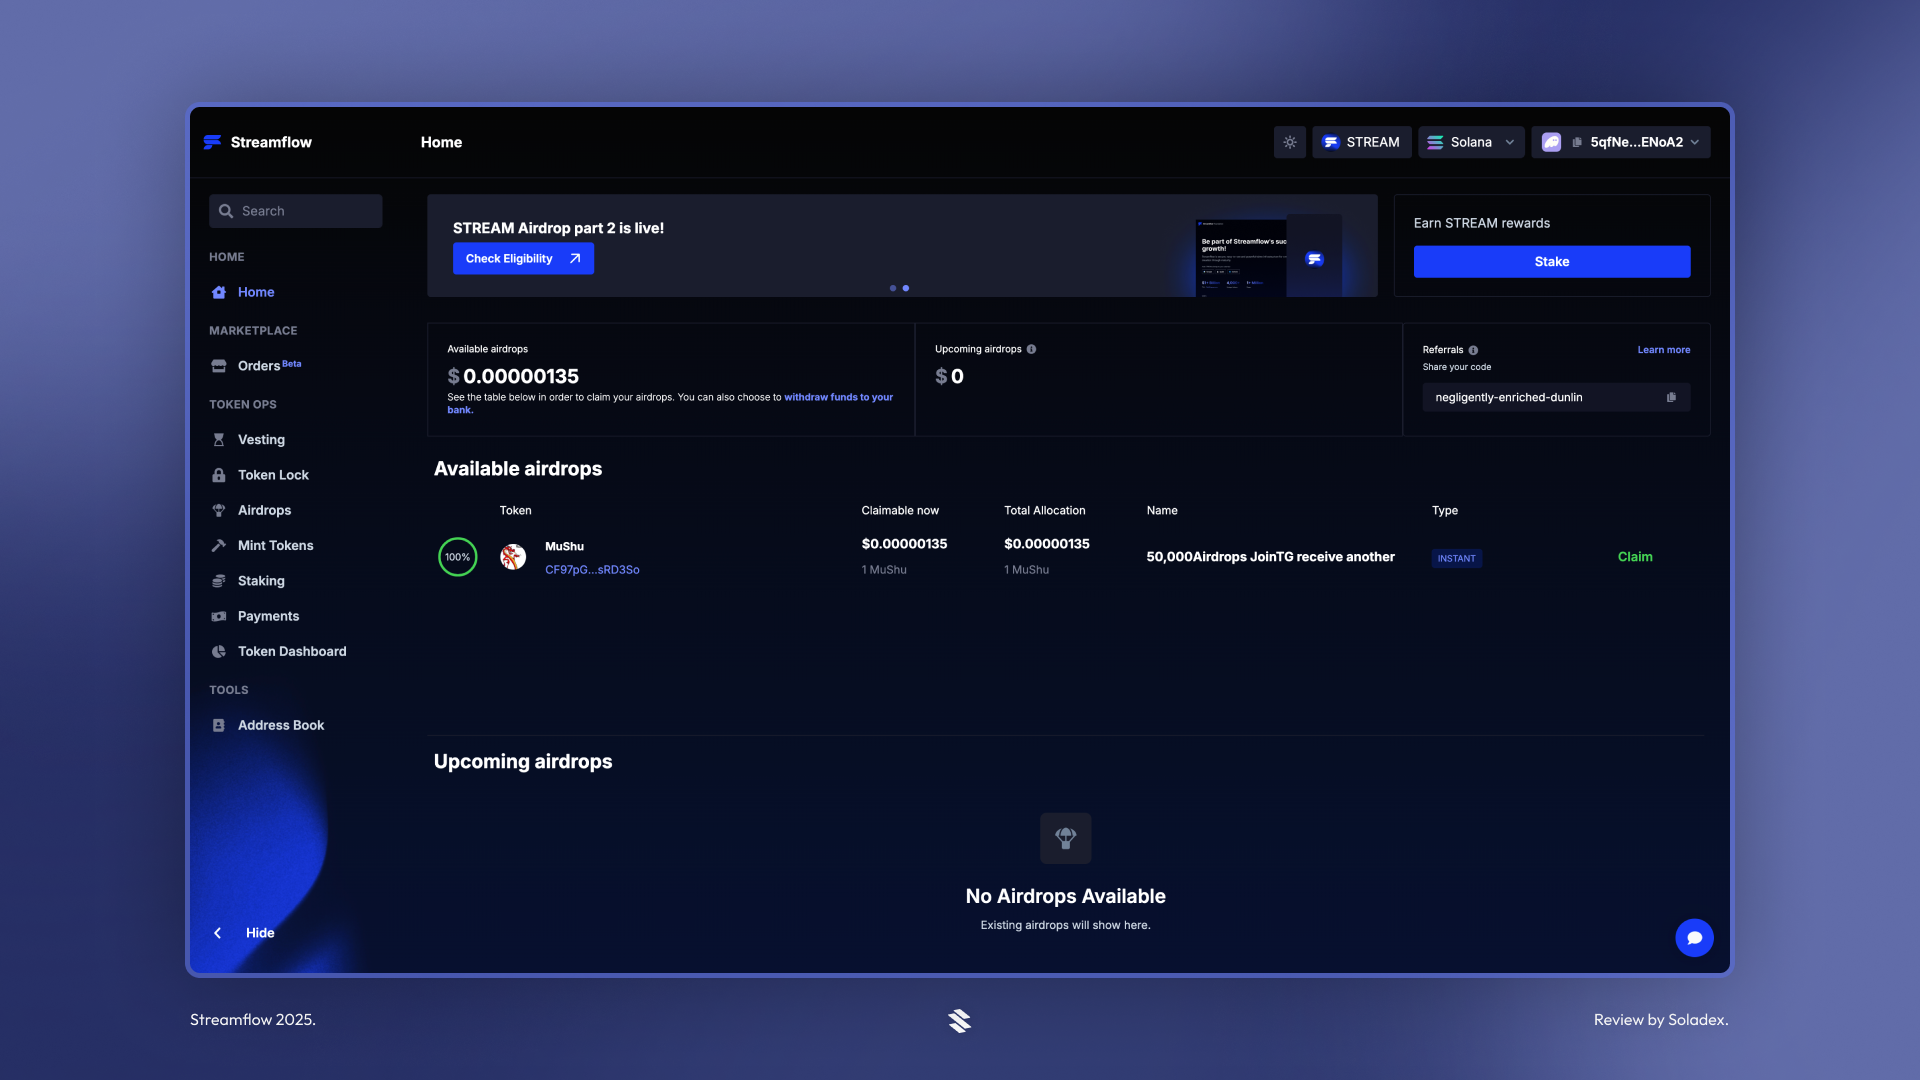Click the Hide chevron arrow
Image resolution: width=1920 pixels, height=1080 pixels.
[x=217, y=933]
